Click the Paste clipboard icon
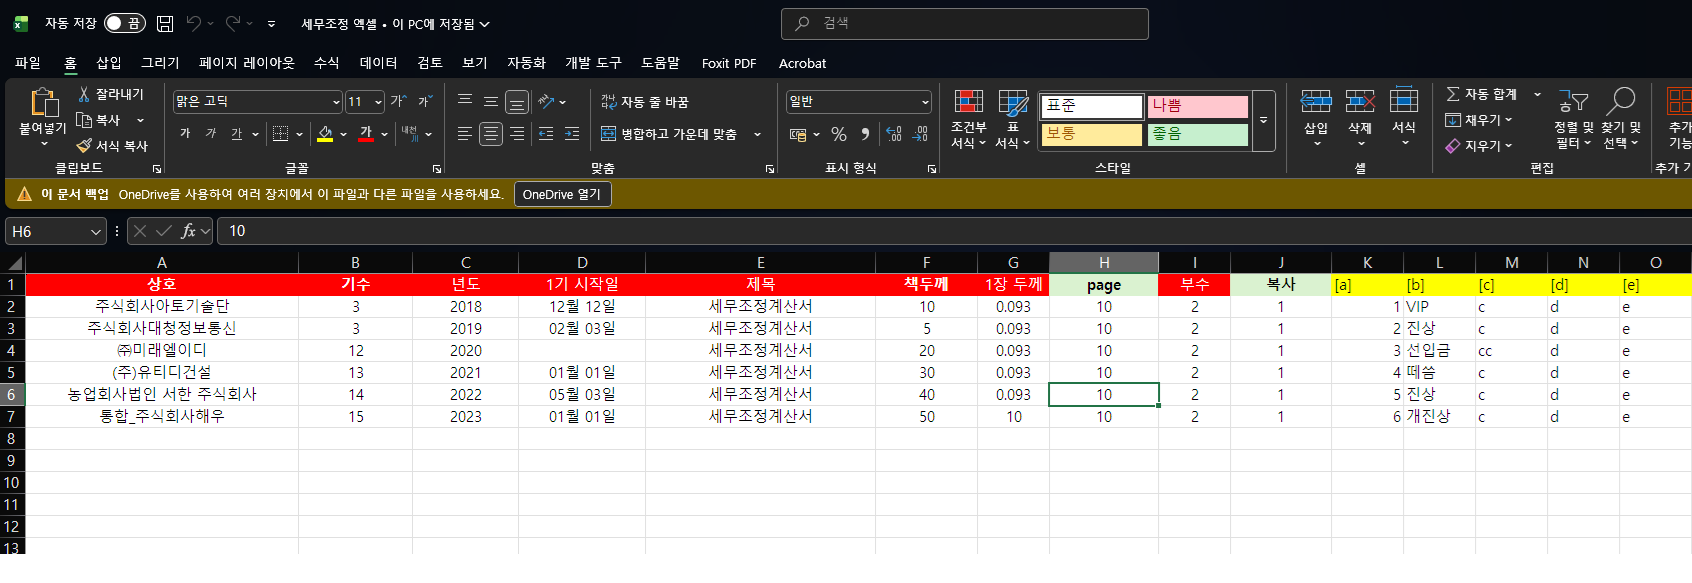The width and height of the screenshot is (1692, 583). coord(43,102)
